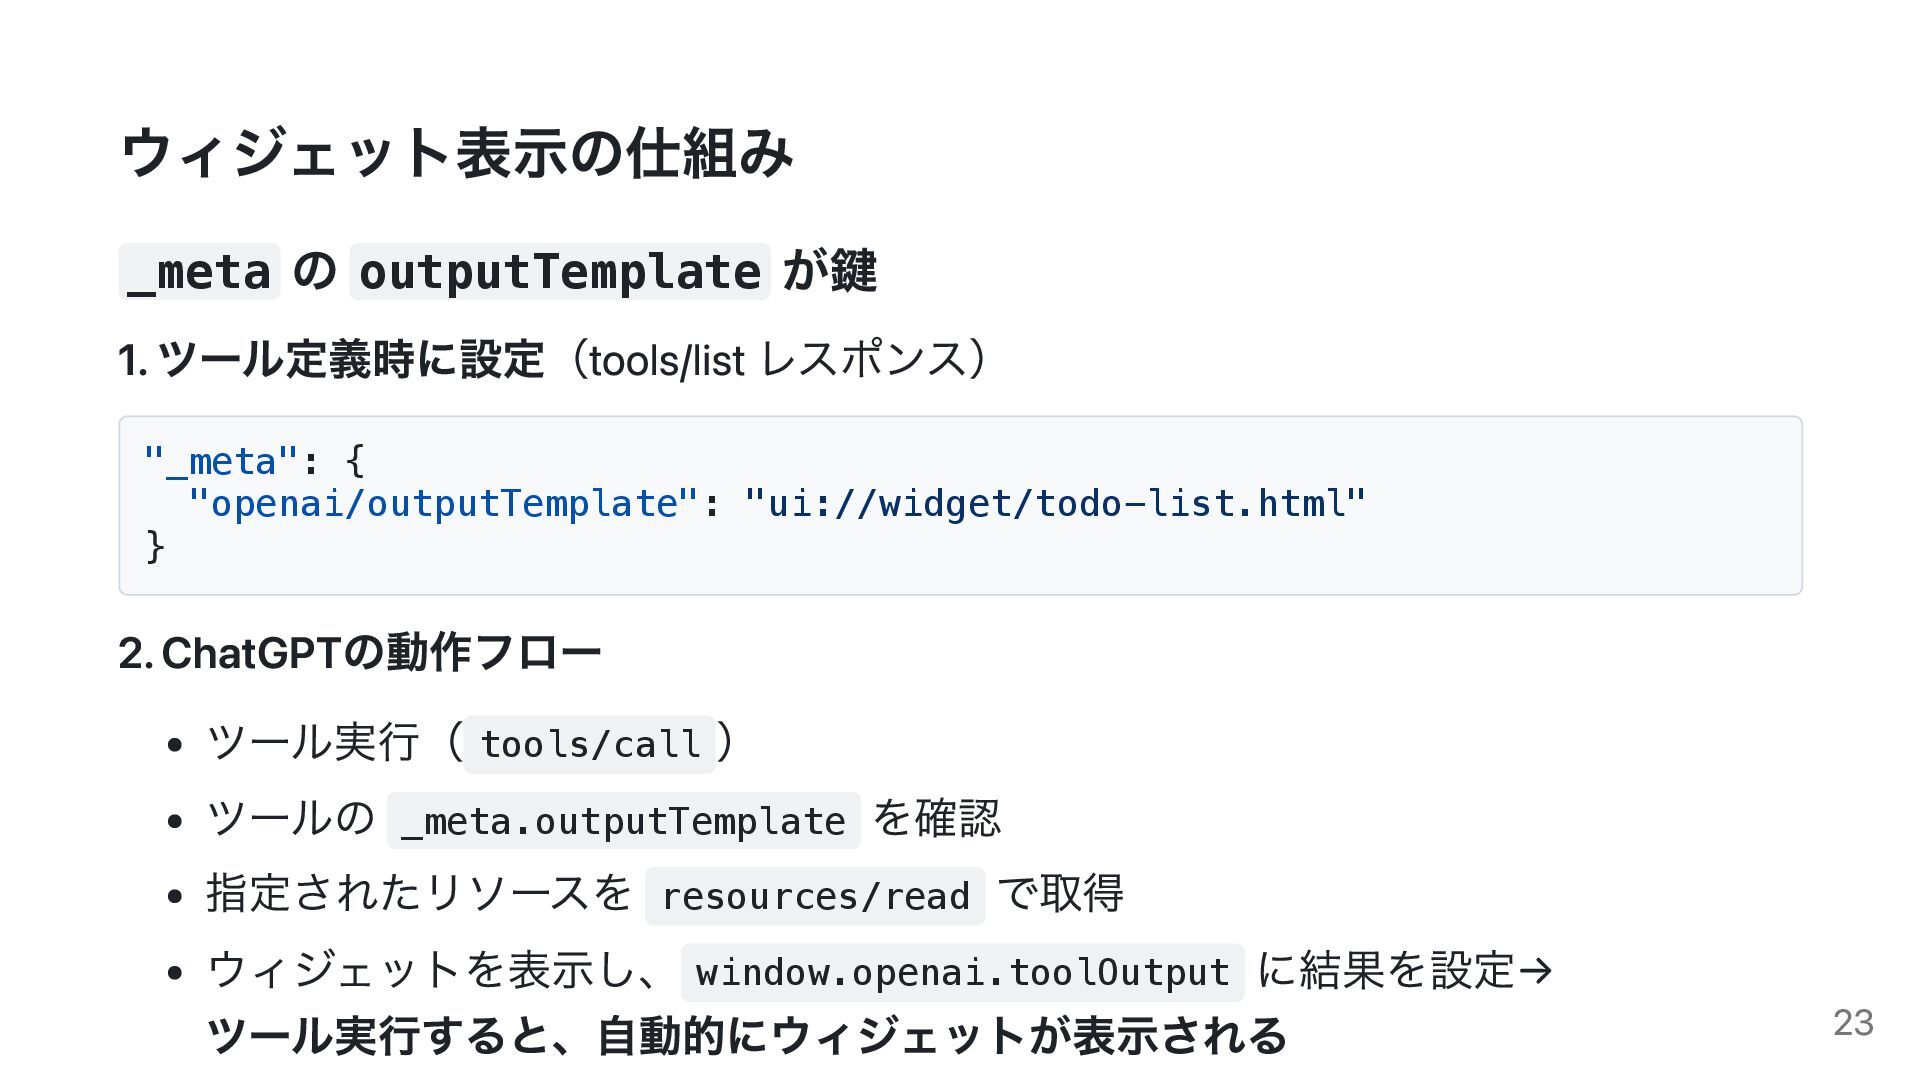The height and width of the screenshot is (1080, 1920).
Task: Click the window.openai.toolOutput inline code
Action: click(x=962, y=973)
